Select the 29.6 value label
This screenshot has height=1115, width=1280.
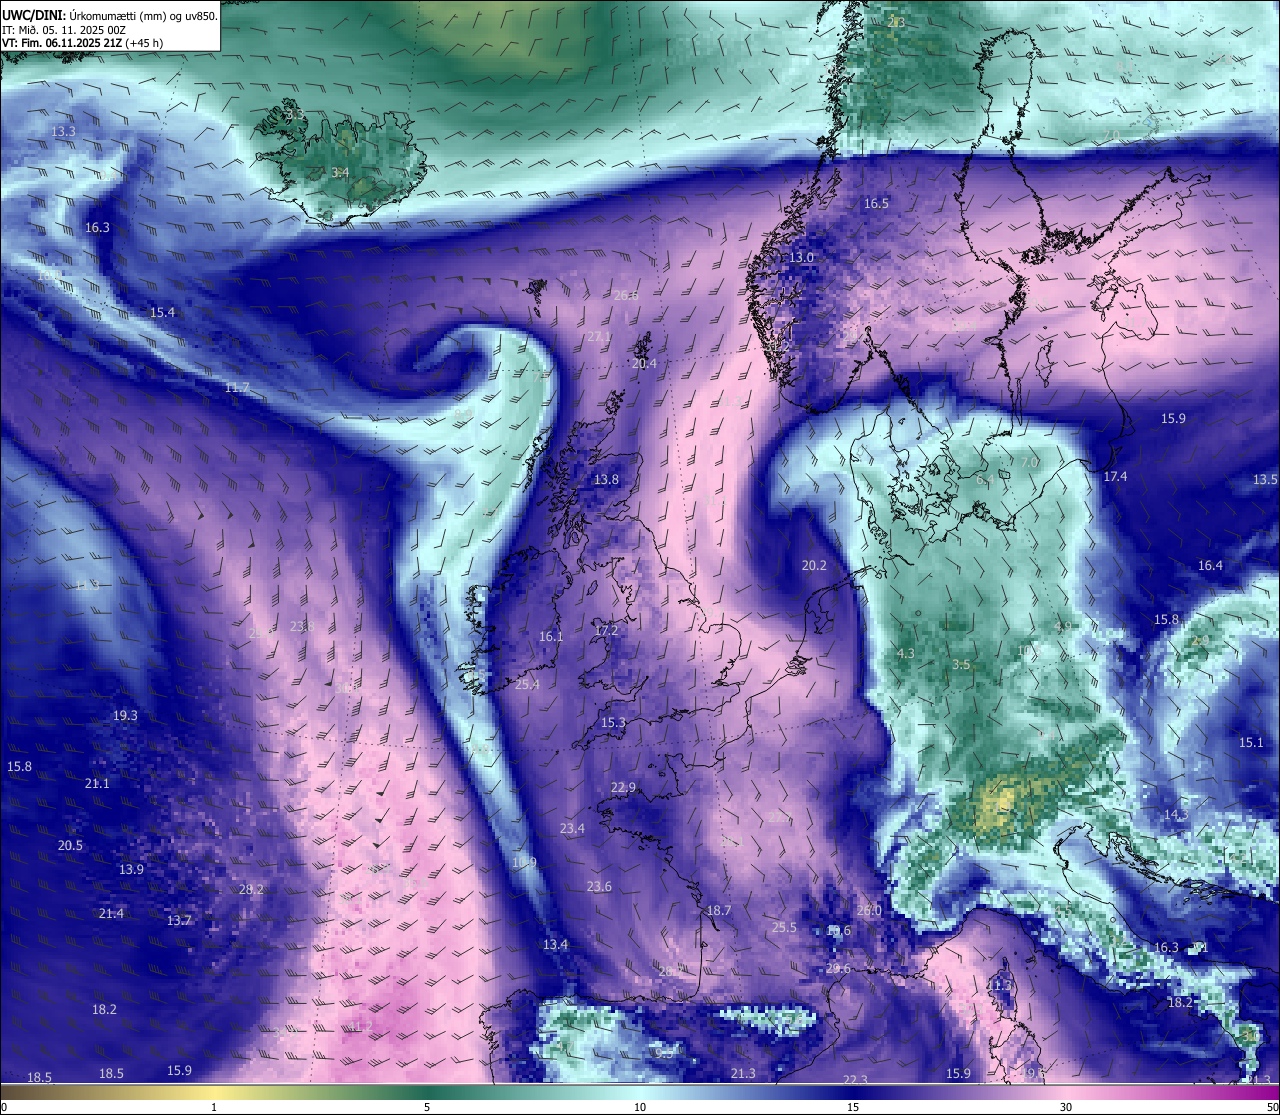point(838,969)
